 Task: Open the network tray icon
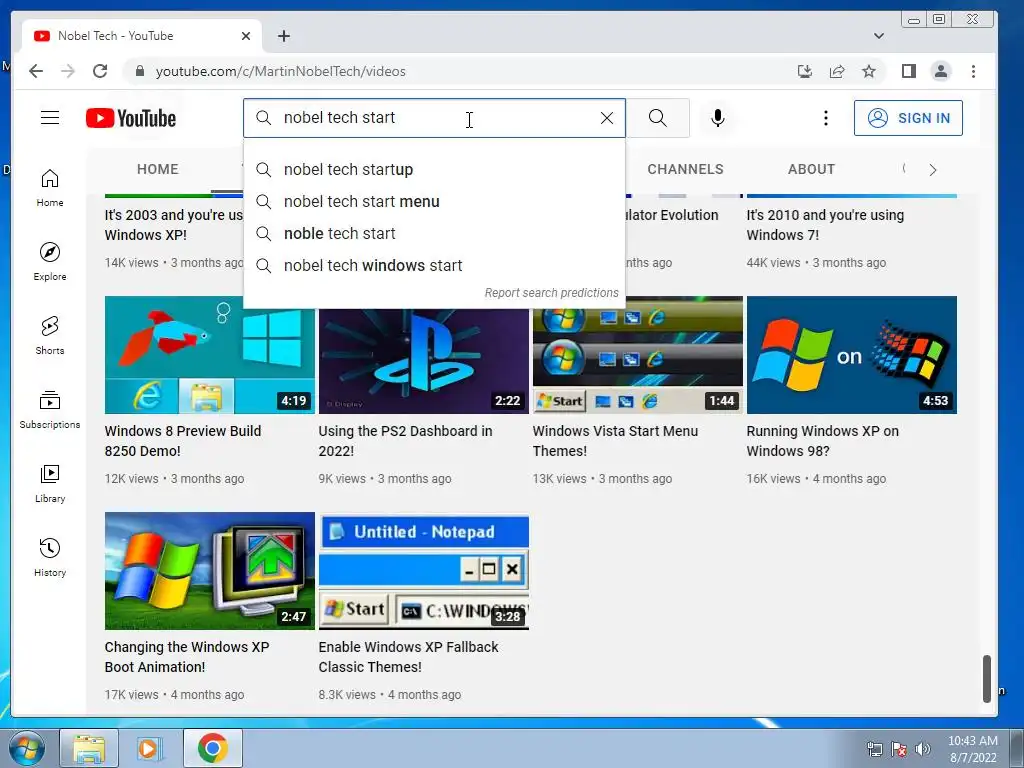874,748
